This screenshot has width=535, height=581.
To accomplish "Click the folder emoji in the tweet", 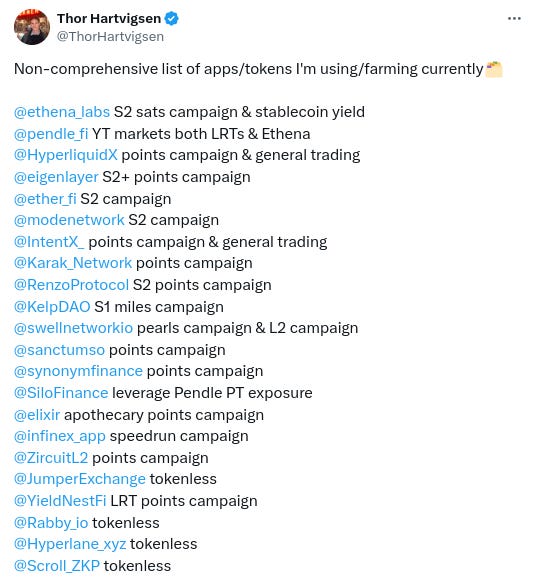I will point(494,69).
